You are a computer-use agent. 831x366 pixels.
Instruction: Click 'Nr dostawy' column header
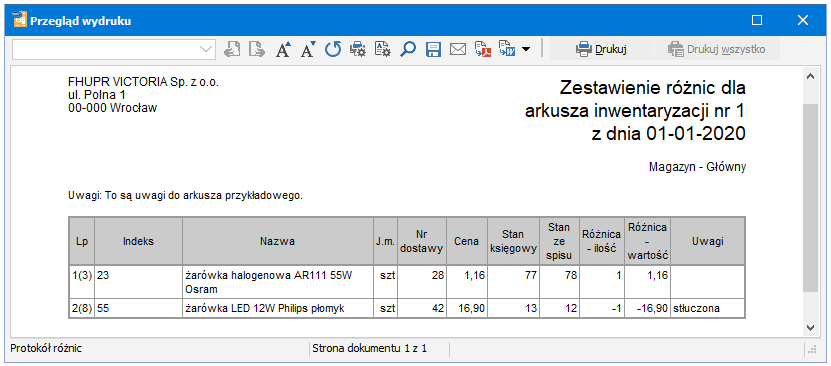pos(422,241)
